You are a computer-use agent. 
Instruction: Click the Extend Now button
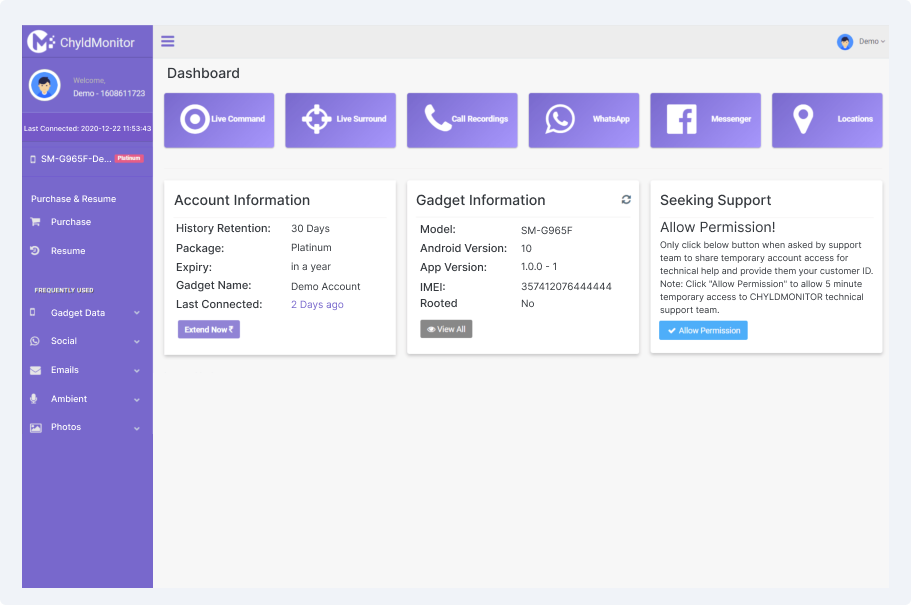tap(208, 329)
